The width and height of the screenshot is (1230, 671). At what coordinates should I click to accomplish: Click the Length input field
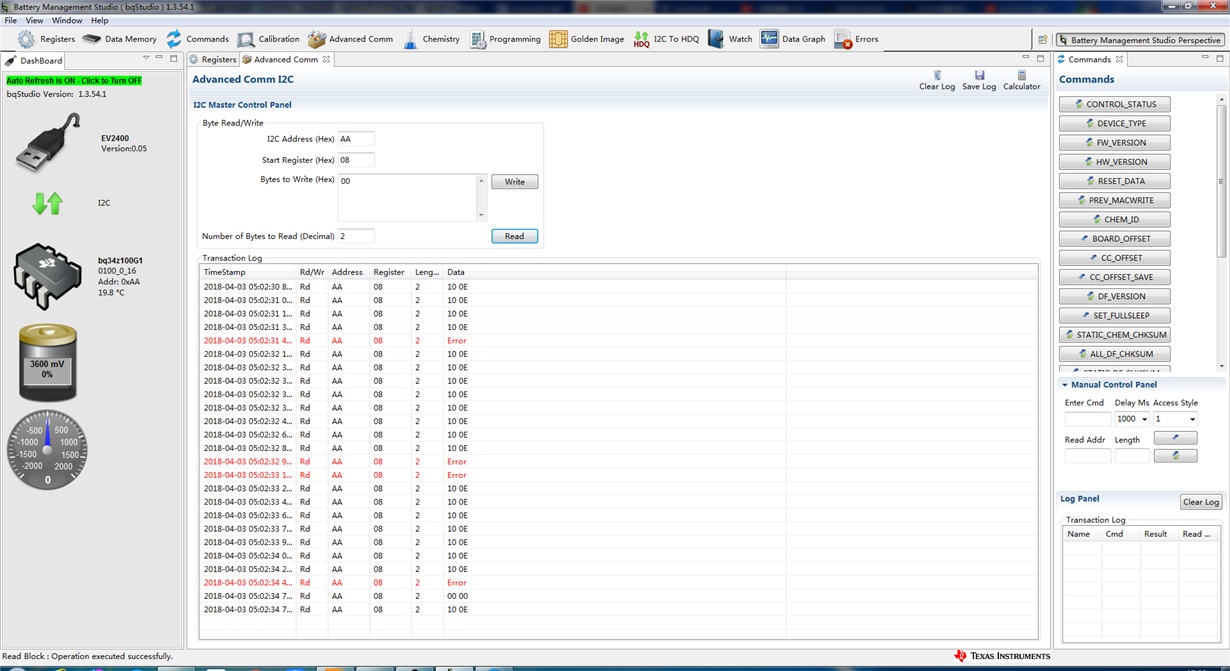1132,456
